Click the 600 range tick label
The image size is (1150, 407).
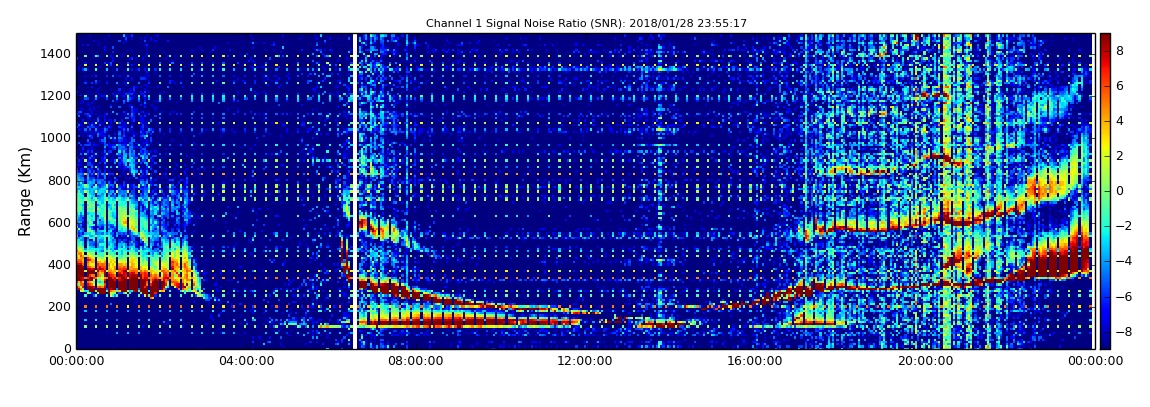pyautogui.click(x=60, y=222)
